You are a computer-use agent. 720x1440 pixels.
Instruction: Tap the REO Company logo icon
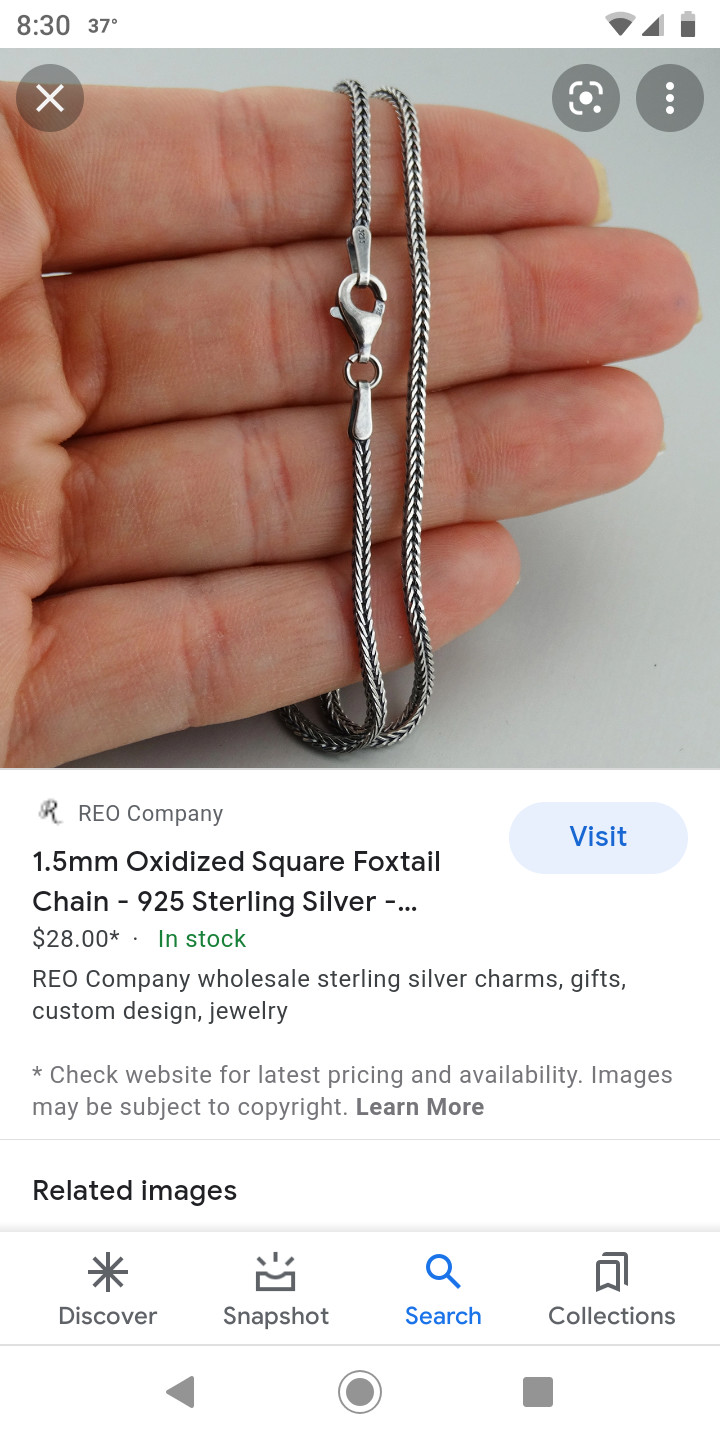click(50, 812)
